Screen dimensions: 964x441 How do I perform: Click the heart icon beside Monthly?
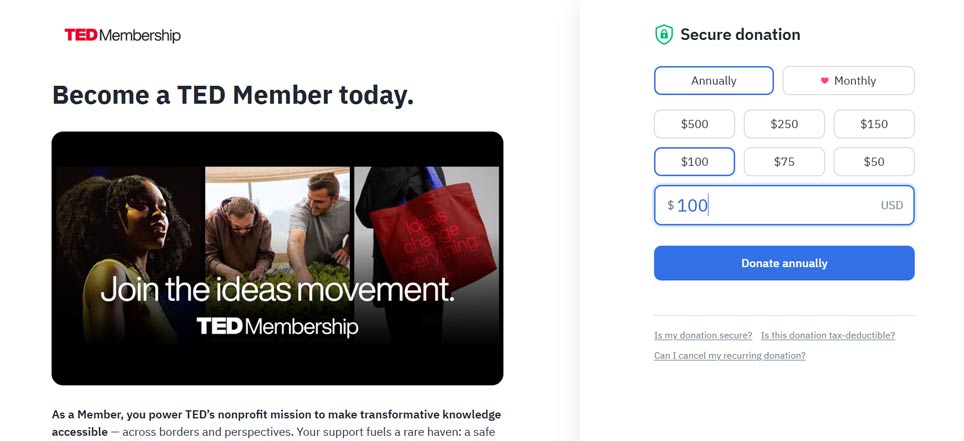[825, 81]
